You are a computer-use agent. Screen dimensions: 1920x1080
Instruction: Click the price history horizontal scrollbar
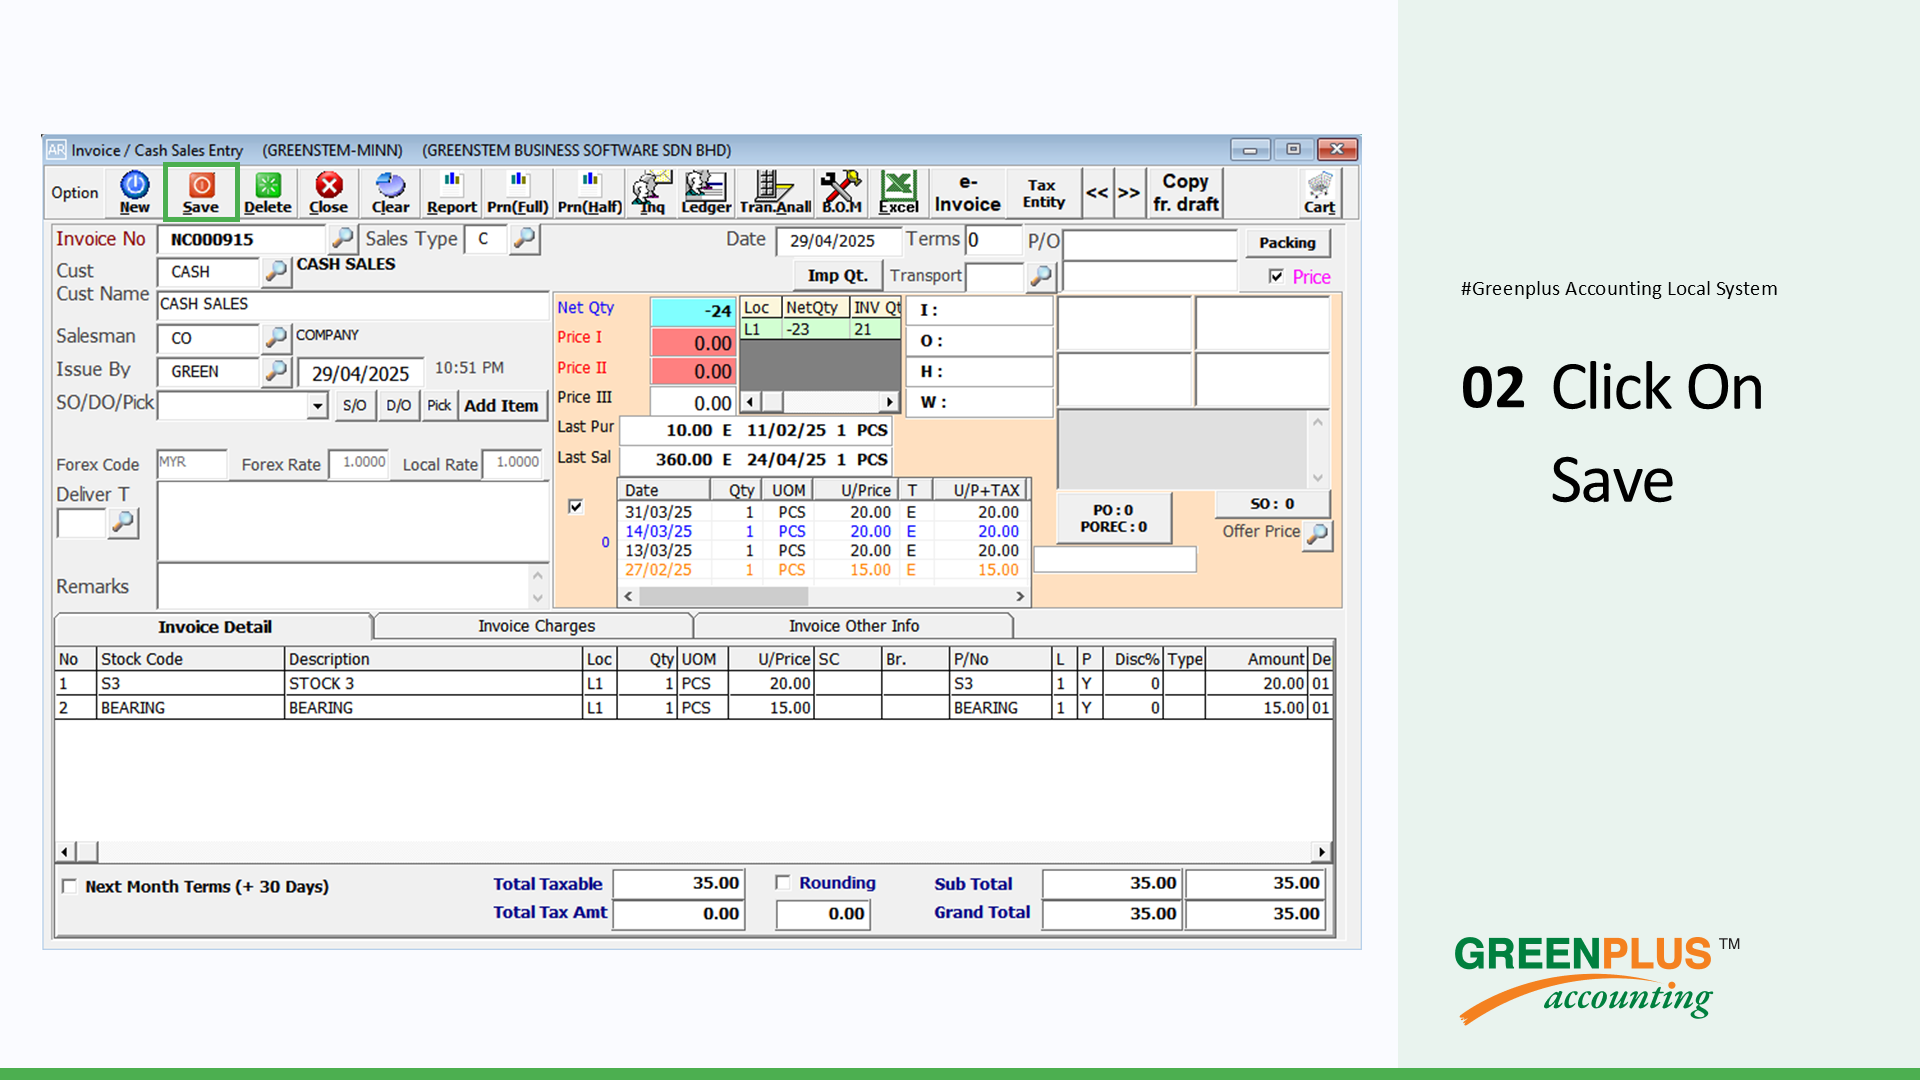click(824, 596)
